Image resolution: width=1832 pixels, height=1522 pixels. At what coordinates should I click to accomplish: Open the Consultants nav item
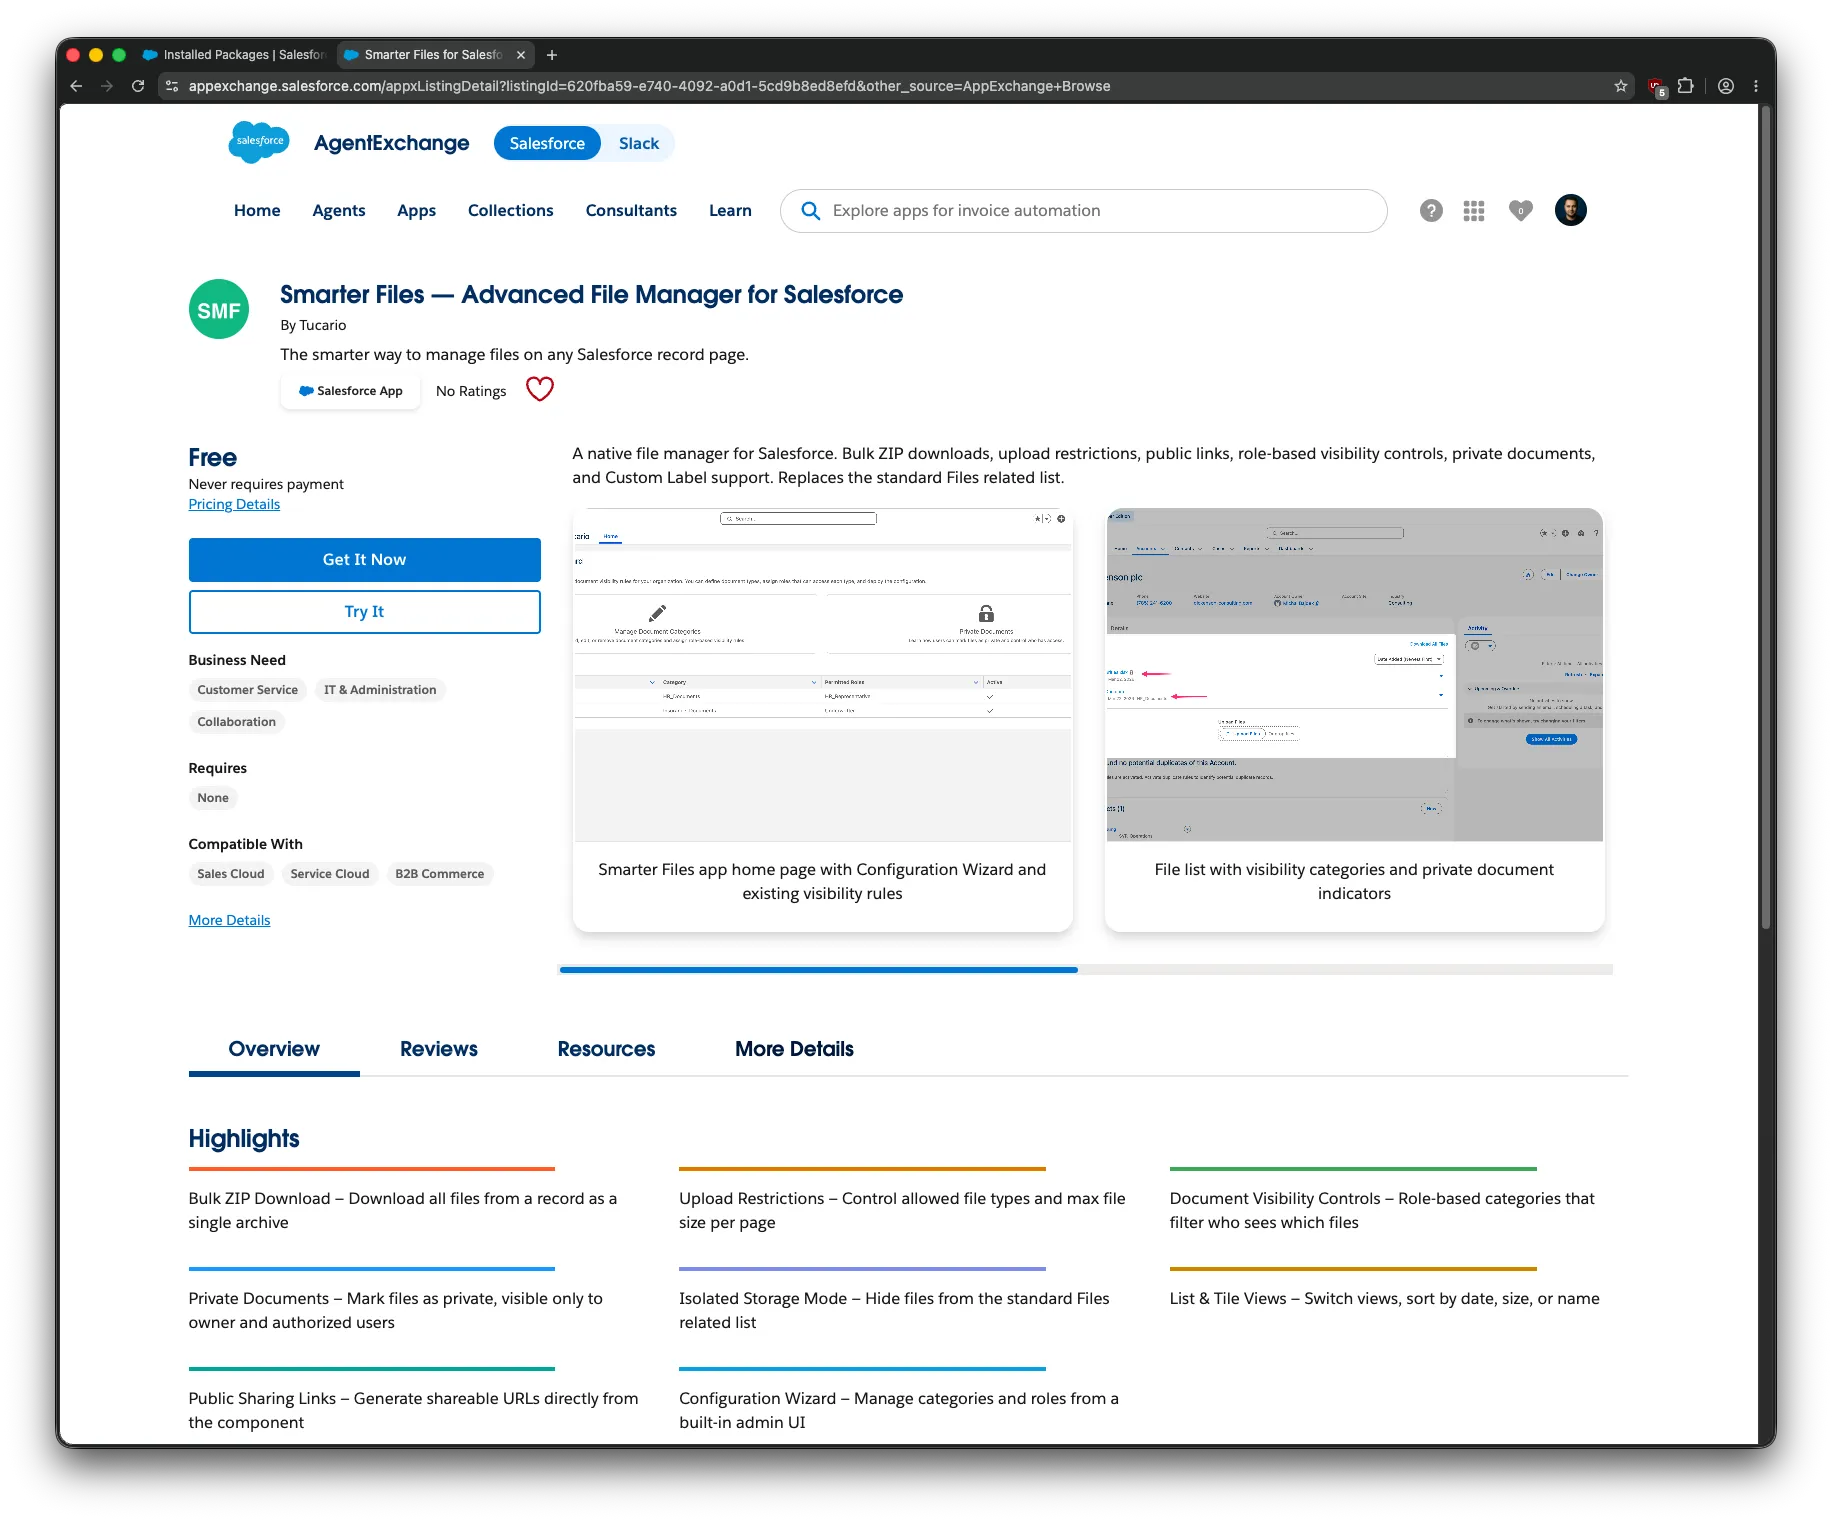631,211
